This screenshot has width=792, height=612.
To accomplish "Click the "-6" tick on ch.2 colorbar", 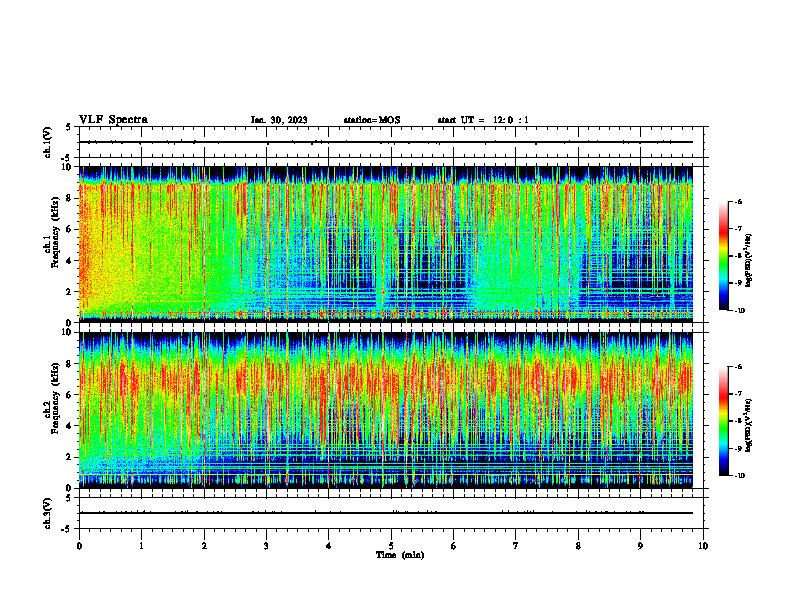I will point(738,367).
